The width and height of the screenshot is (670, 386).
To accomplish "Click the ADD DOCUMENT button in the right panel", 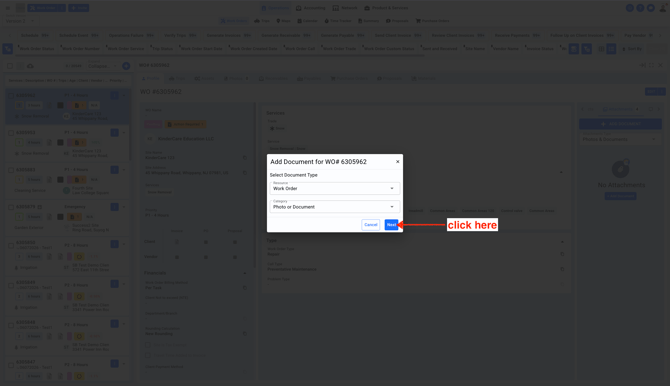I will coord(620,124).
